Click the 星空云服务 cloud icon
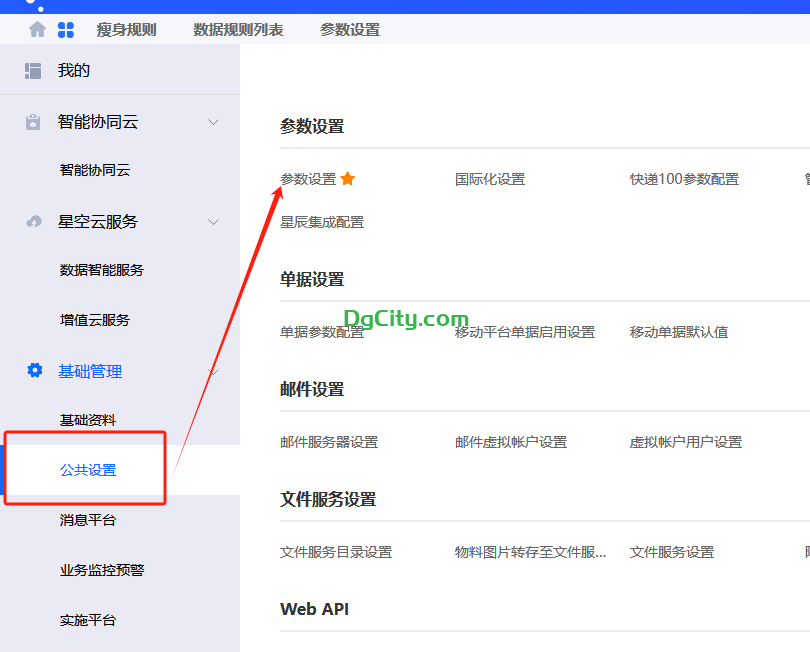Viewport: 810px width, 652px height. [34, 222]
